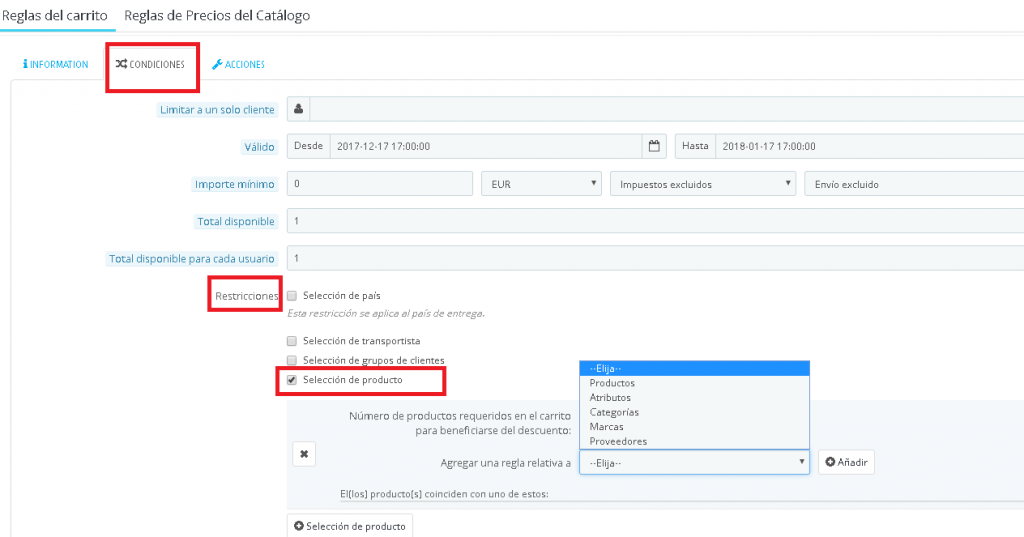Viewport: 1024px width, 537px height.
Task: Click the wrench icon on Acciones tab
Action: click(216, 64)
